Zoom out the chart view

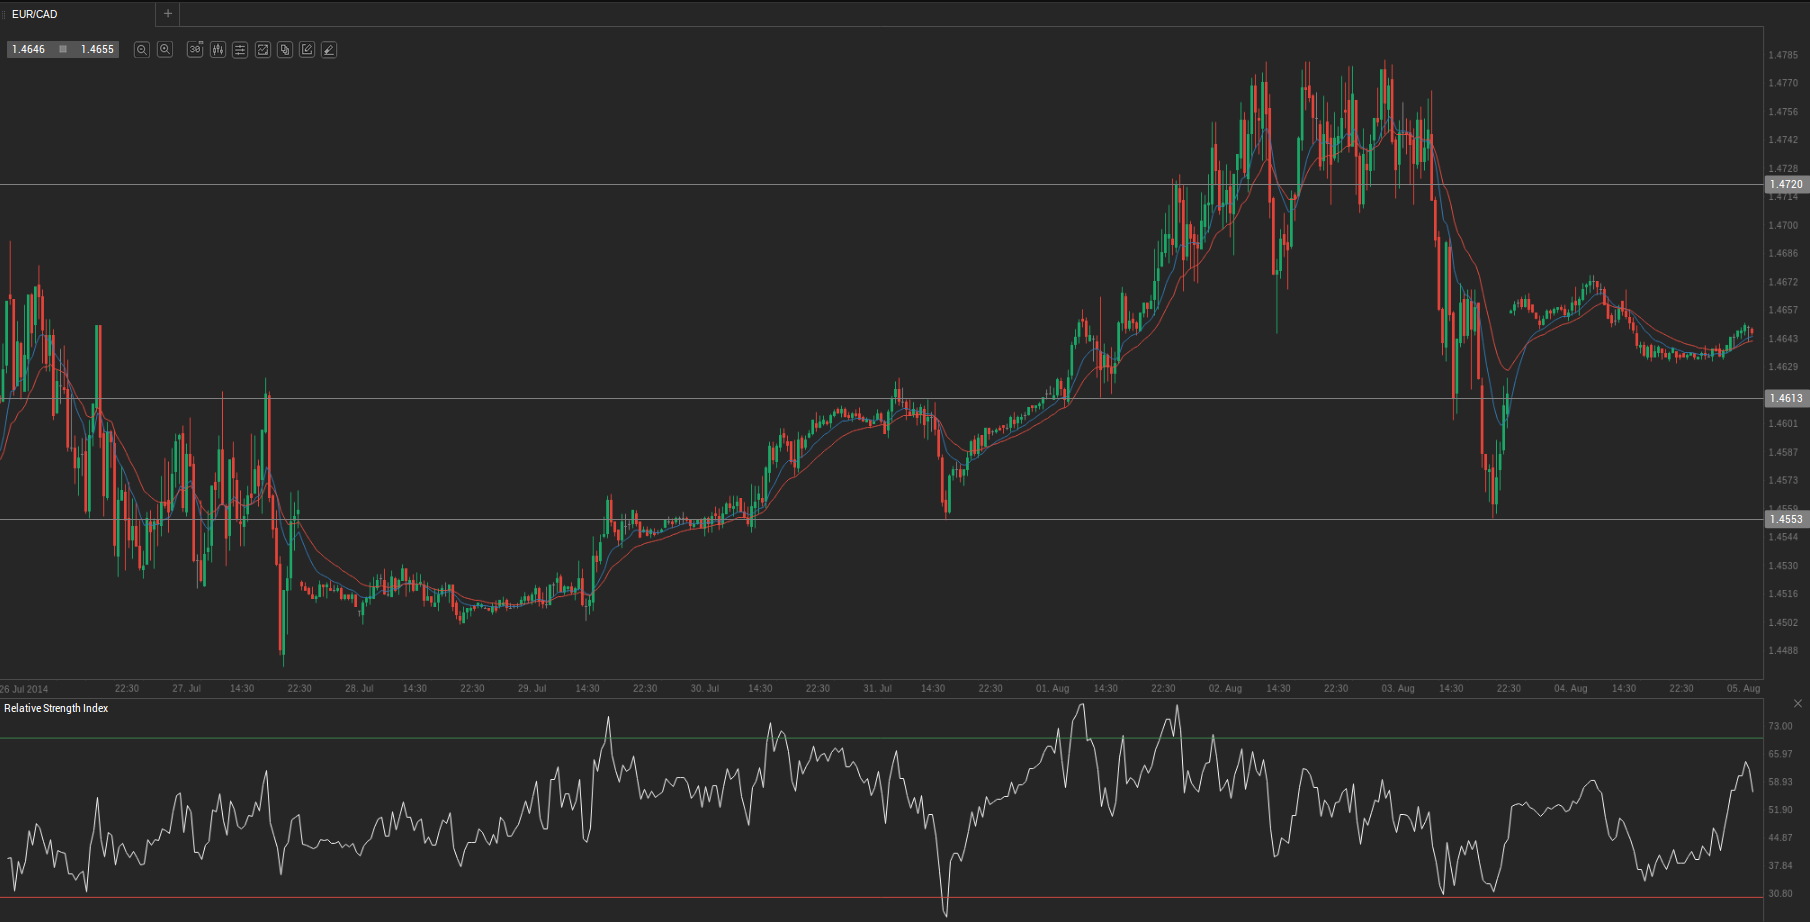click(142, 50)
